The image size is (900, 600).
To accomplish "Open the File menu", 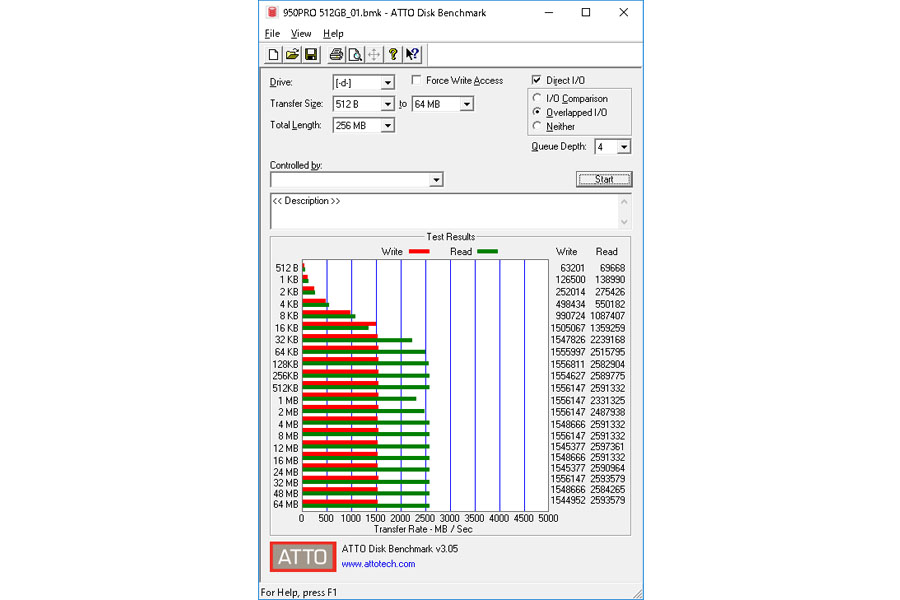I will click(x=272, y=34).
